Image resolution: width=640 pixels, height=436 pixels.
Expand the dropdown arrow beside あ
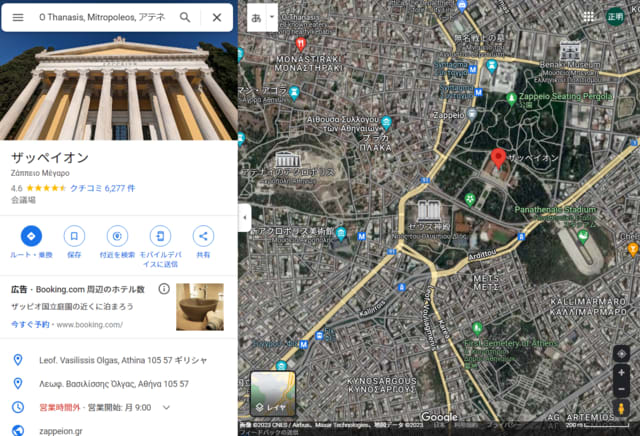click(x=272, y=18)
